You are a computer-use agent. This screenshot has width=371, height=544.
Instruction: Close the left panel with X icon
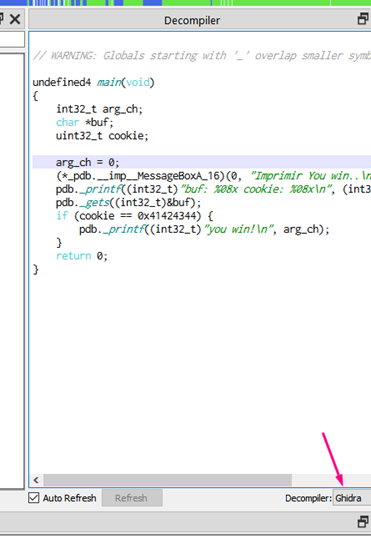[x=15, y=19]
